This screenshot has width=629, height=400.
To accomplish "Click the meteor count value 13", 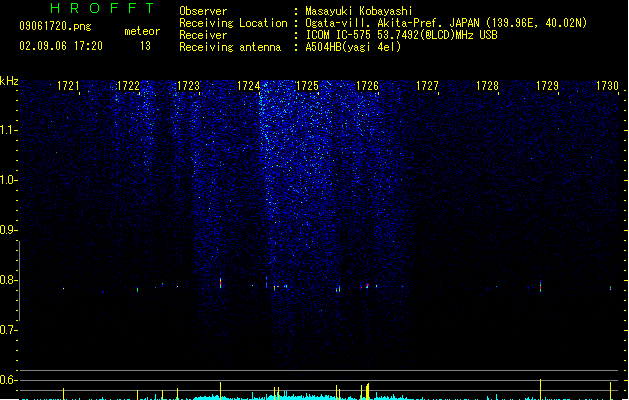I will [x=145, y=46].
